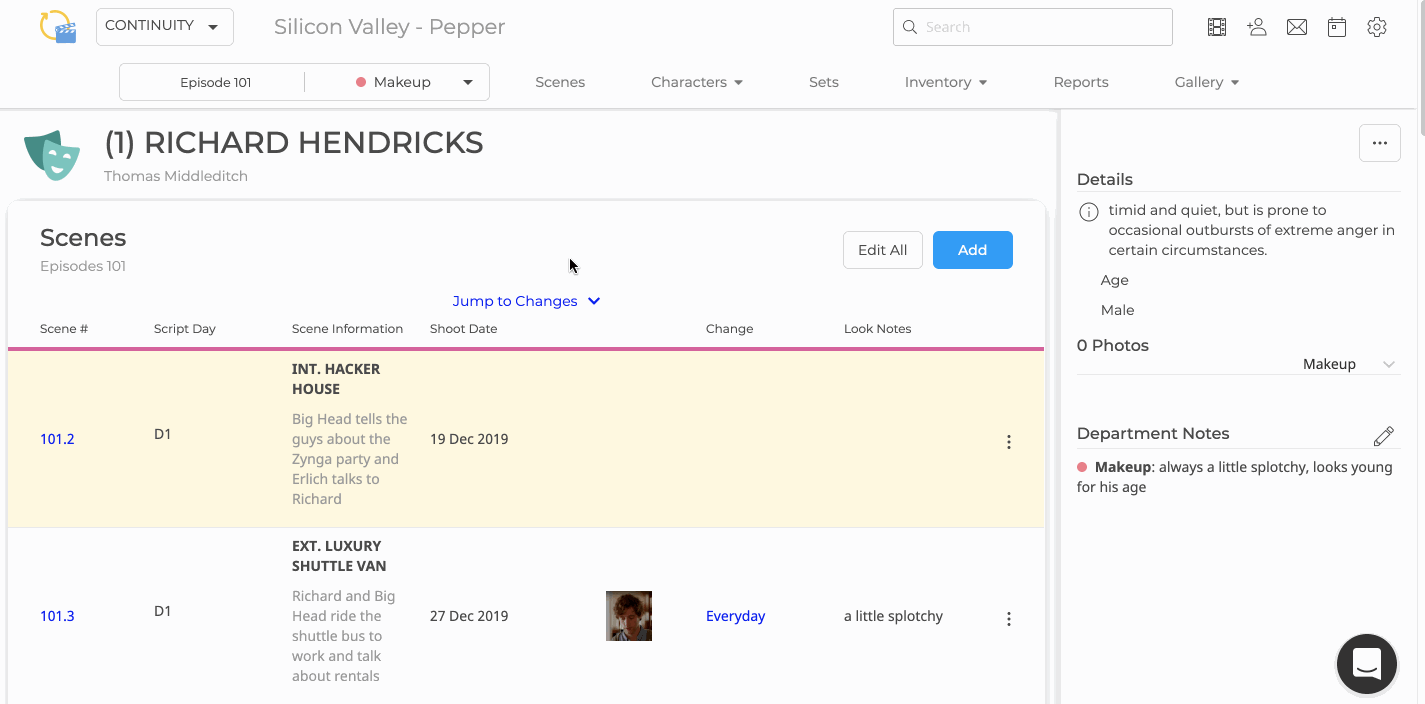Open scene 101.3 link
This screenshot has height=704, width=1425.
click(57, 616)
